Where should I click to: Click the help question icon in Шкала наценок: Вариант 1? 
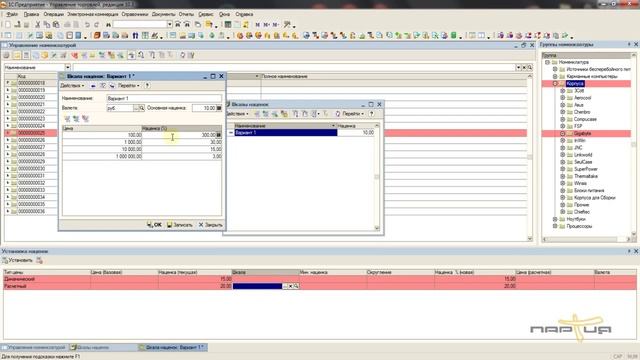tap(147, 86)
